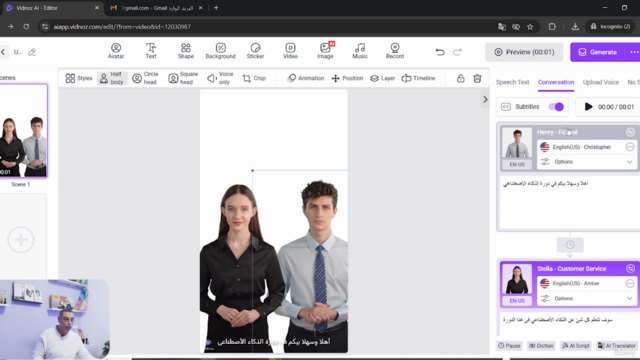Screen dimensions: 640x360
Task: Switch to Upload Voice tab
Action: click(601, 82)
